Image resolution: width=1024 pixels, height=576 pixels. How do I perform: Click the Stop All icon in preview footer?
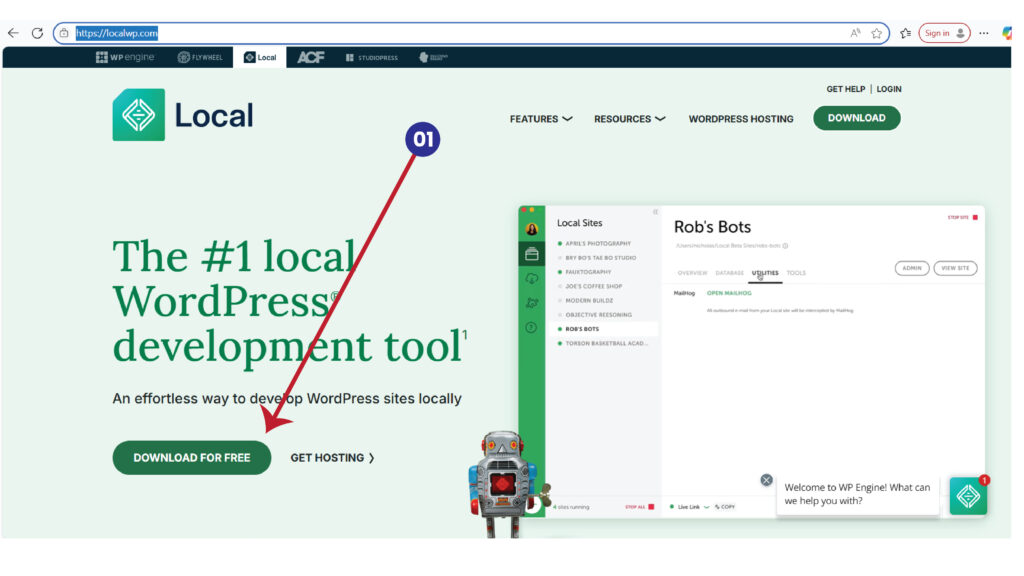click(651, 507)
